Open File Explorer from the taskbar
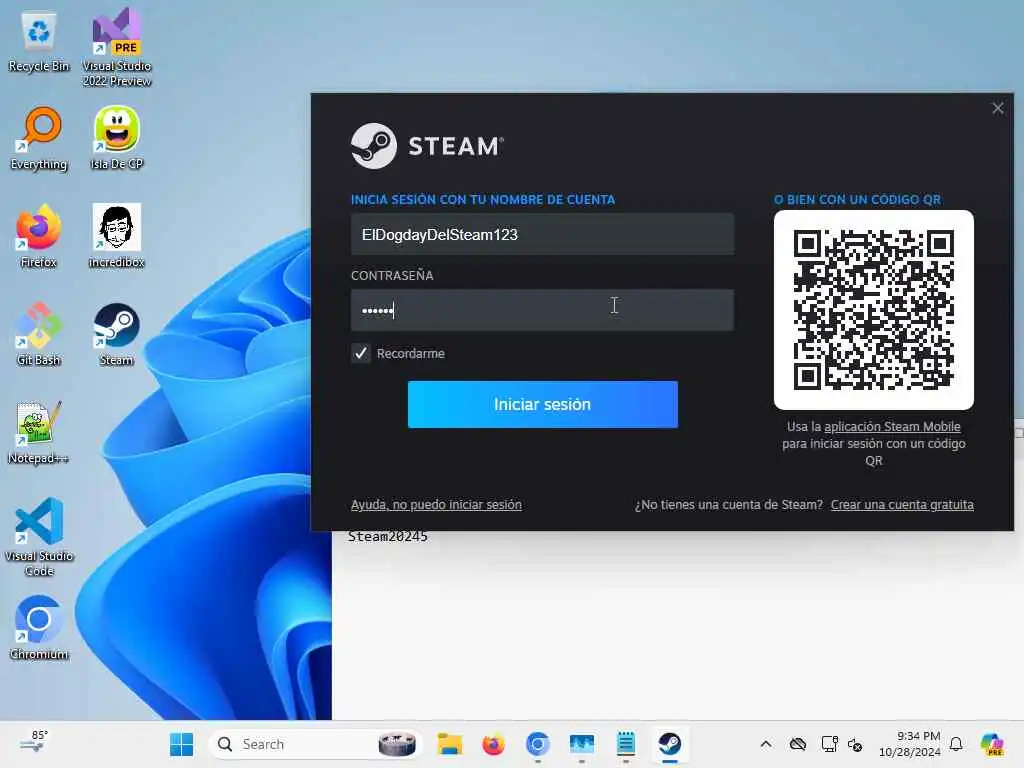Screen dimensions: 1024x768 click(449, 744)
